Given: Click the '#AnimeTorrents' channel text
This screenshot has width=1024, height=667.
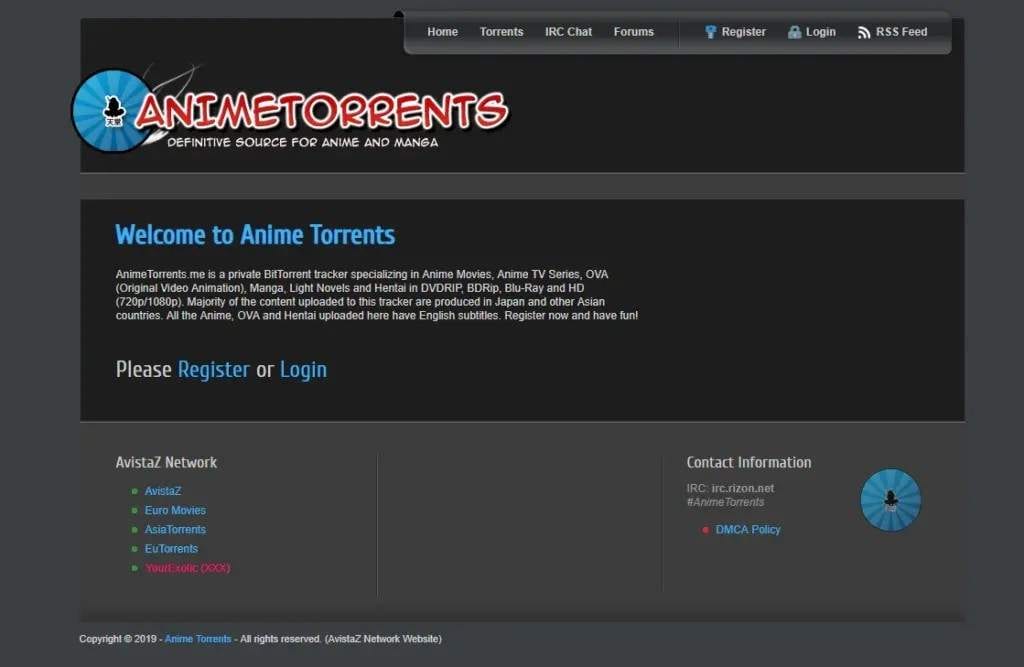Looking at the screenshot, I should pyautogui.click(x=725, y=502).
